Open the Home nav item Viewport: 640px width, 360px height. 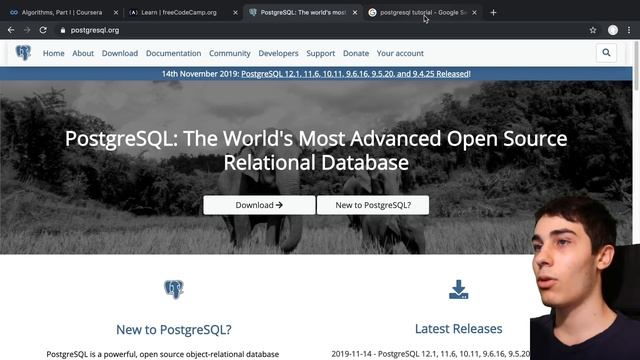point(53,53)
